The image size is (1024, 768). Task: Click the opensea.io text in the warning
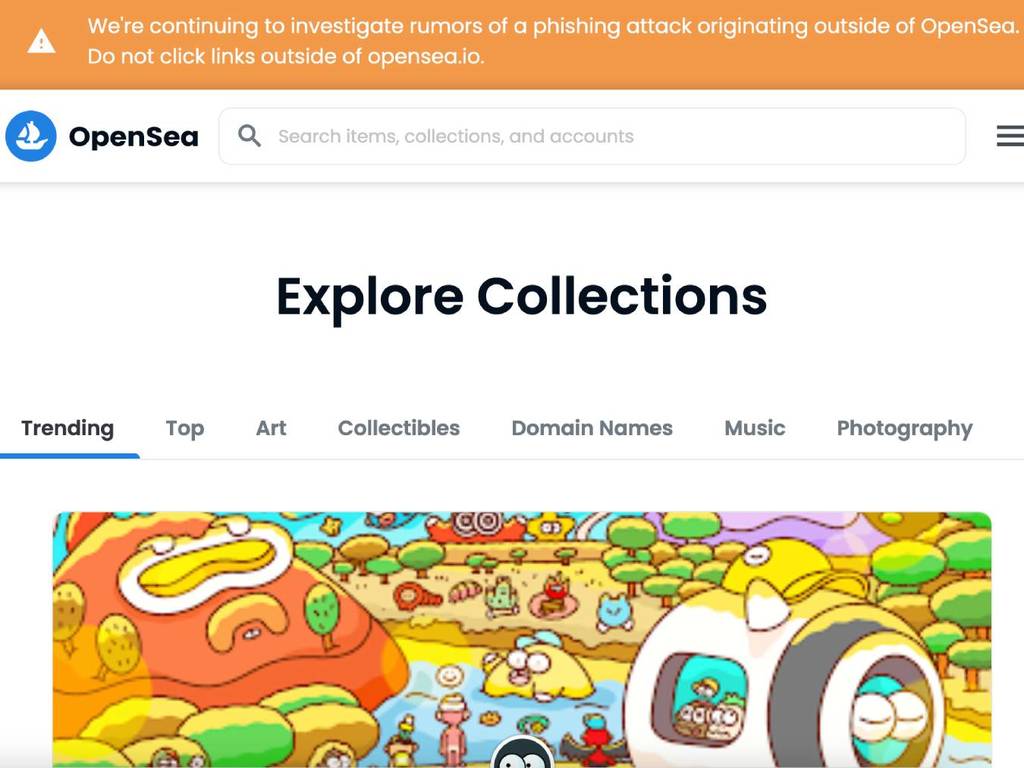tap(424, 56)
